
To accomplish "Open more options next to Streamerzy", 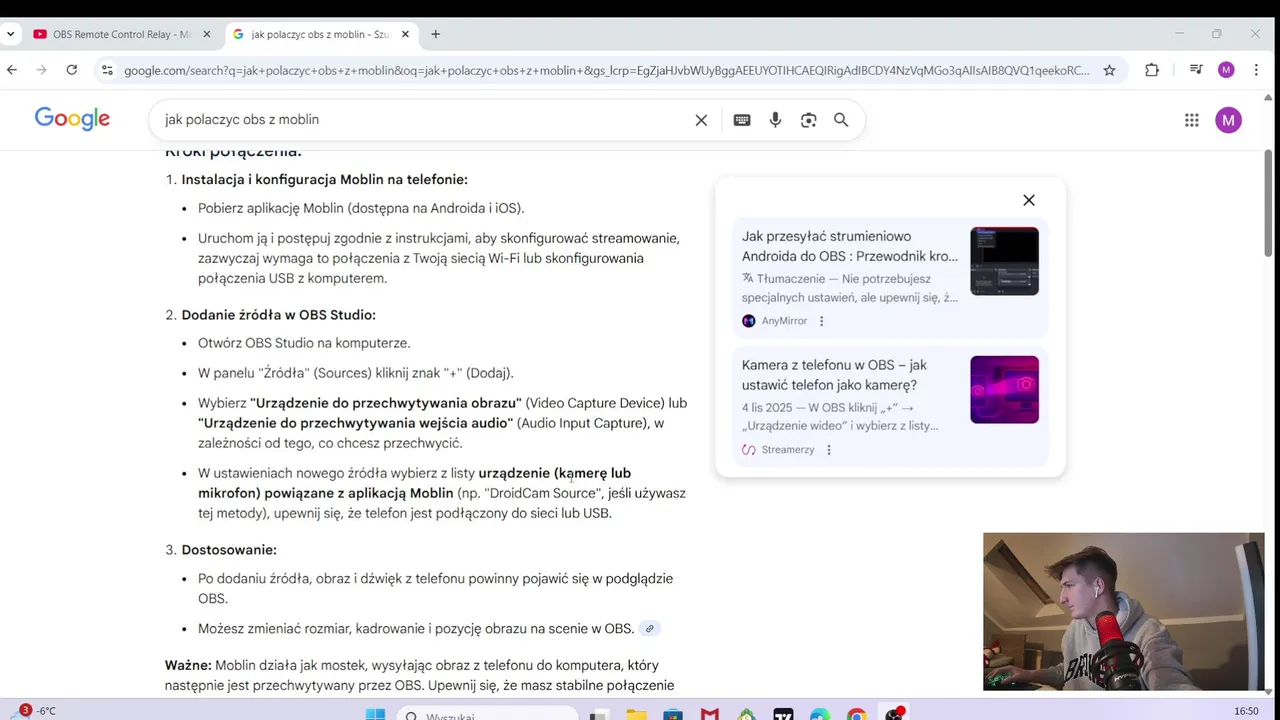I will (829, 450).
